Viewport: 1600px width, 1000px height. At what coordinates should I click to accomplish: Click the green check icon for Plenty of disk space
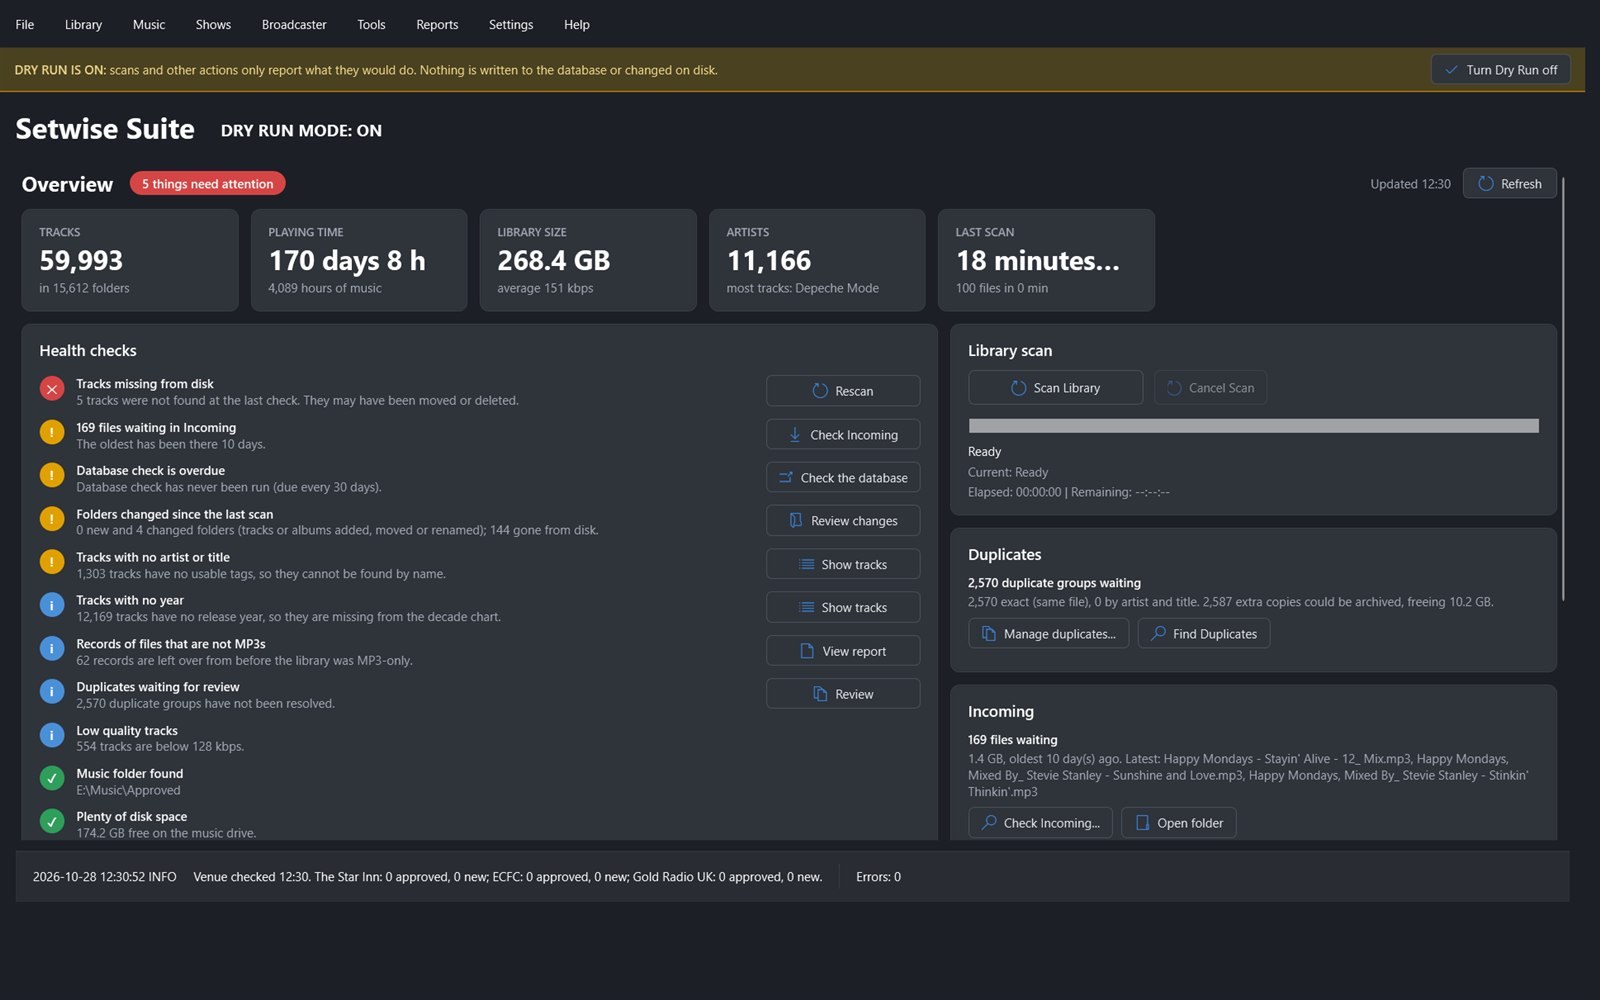pyautogui.click(x=52, y=821)
